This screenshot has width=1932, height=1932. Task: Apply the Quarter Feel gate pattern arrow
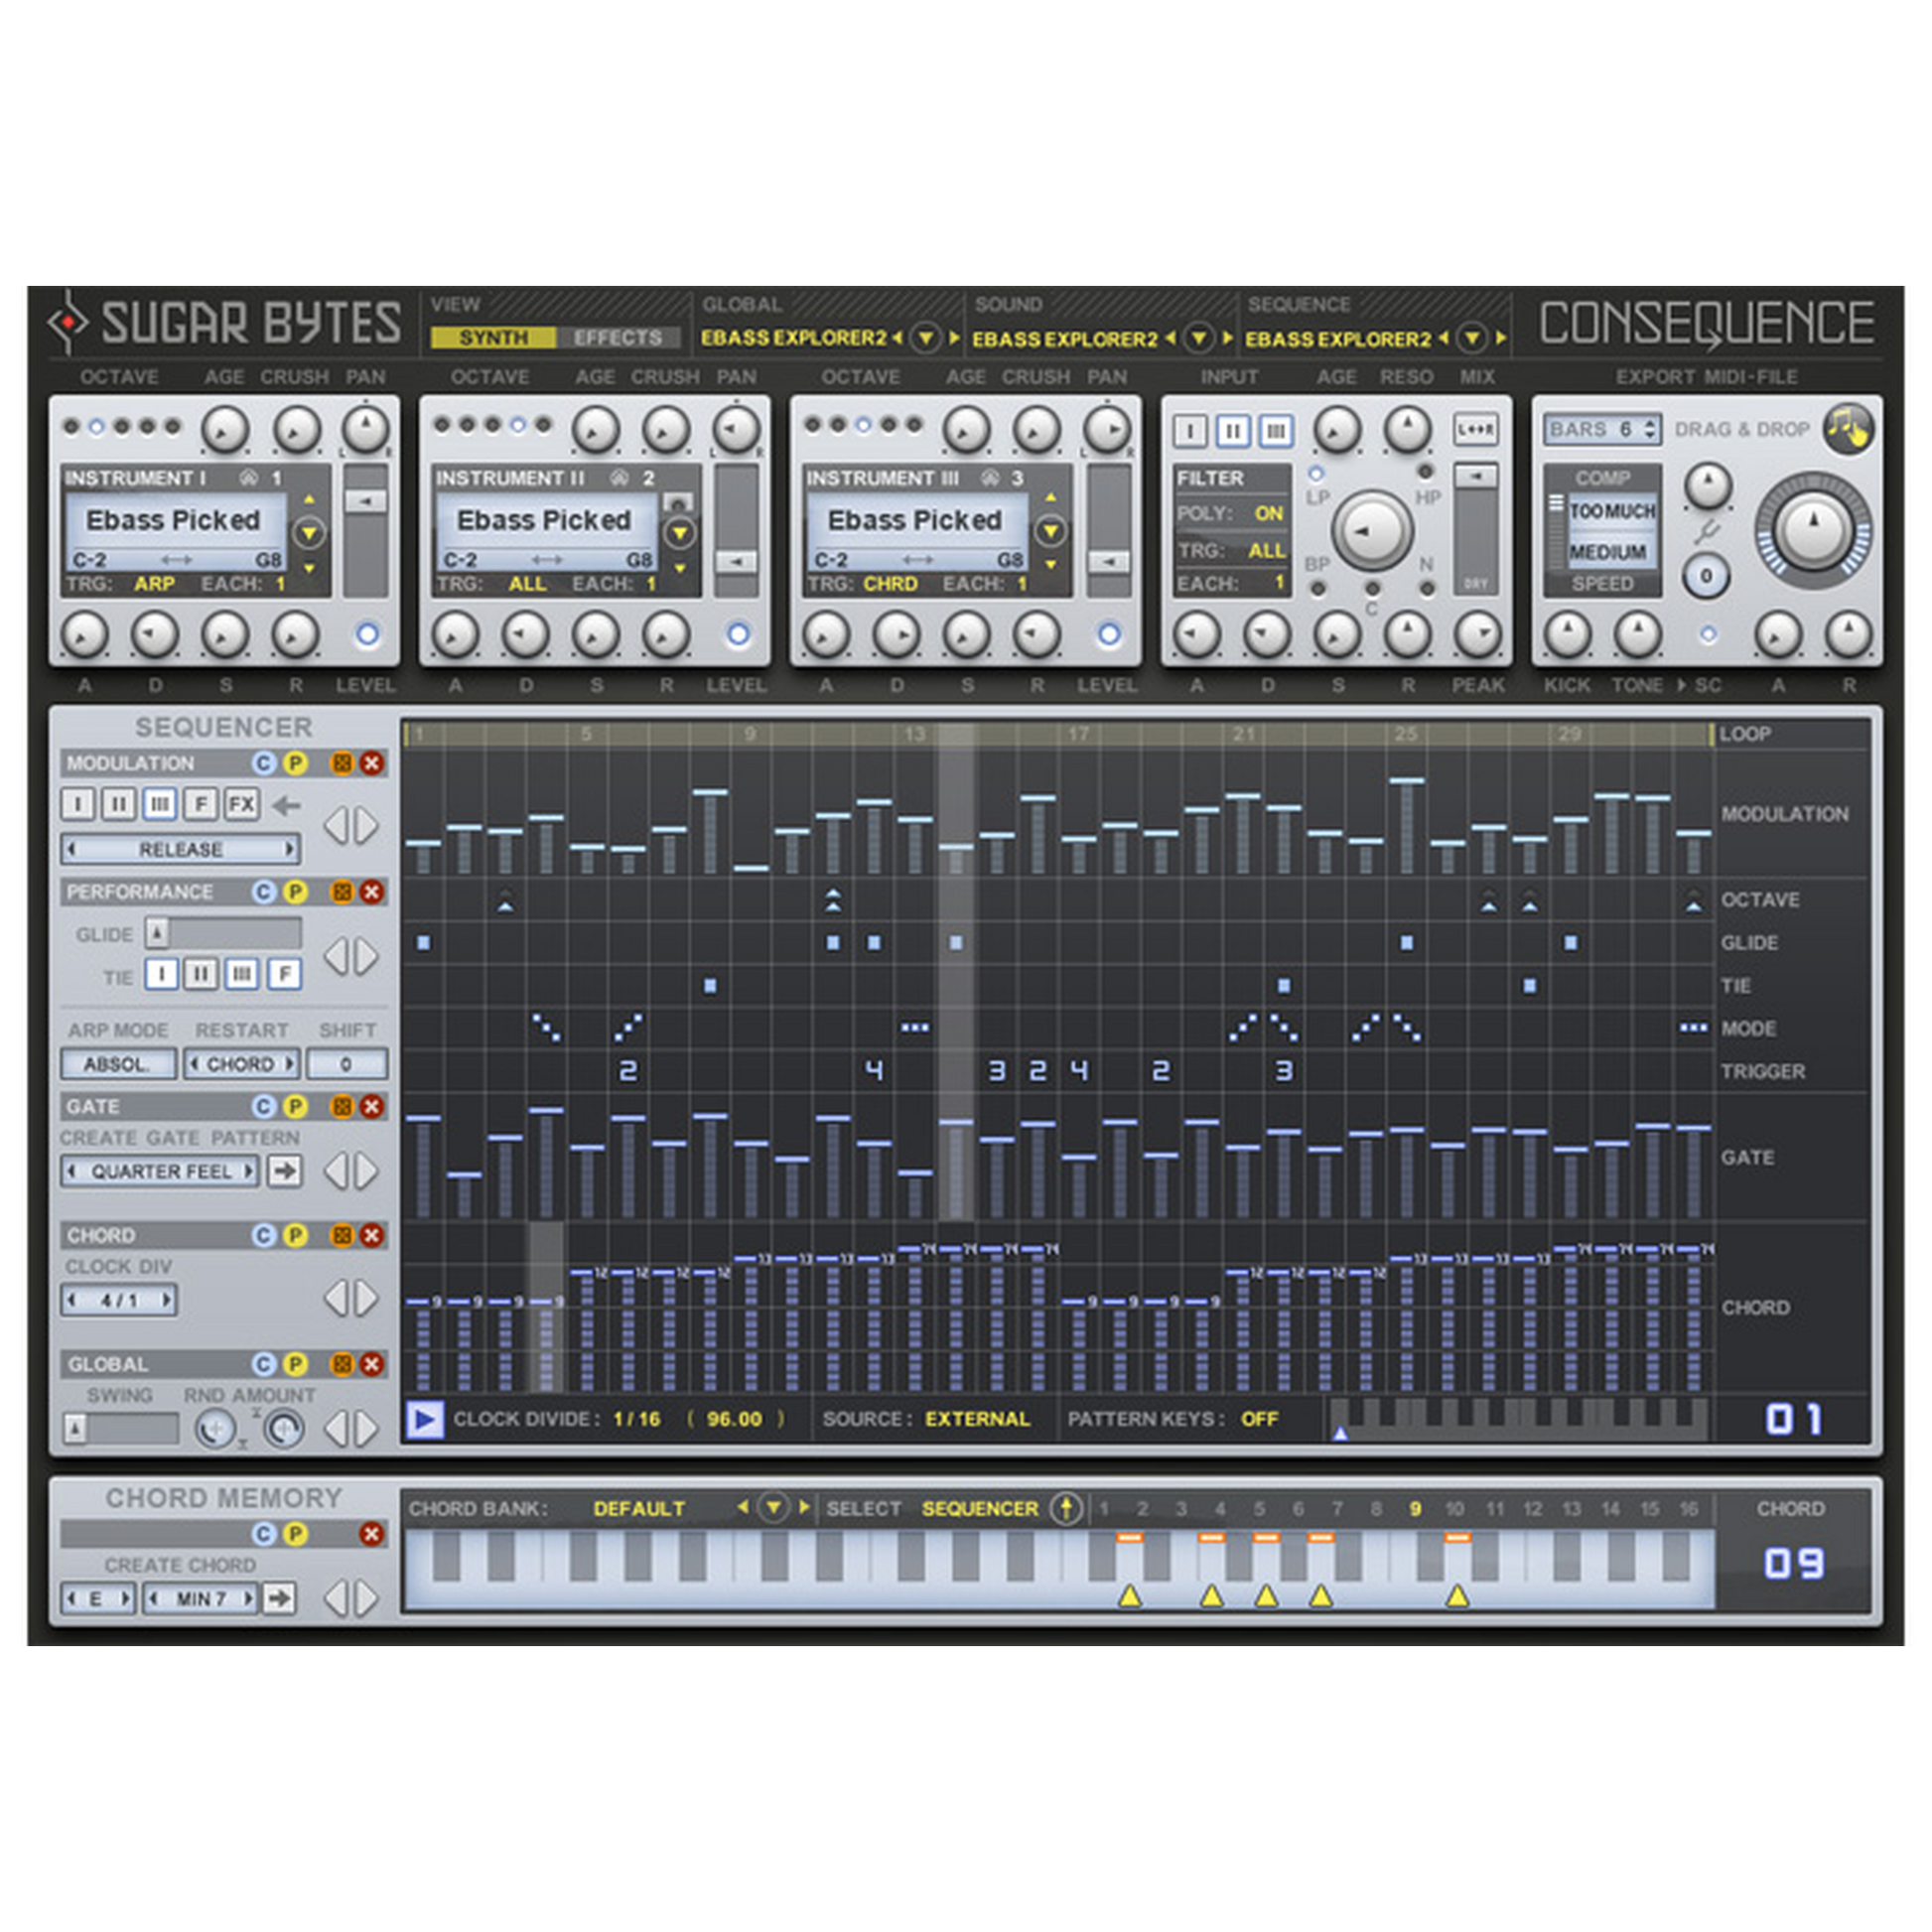tap(285, 1170)
